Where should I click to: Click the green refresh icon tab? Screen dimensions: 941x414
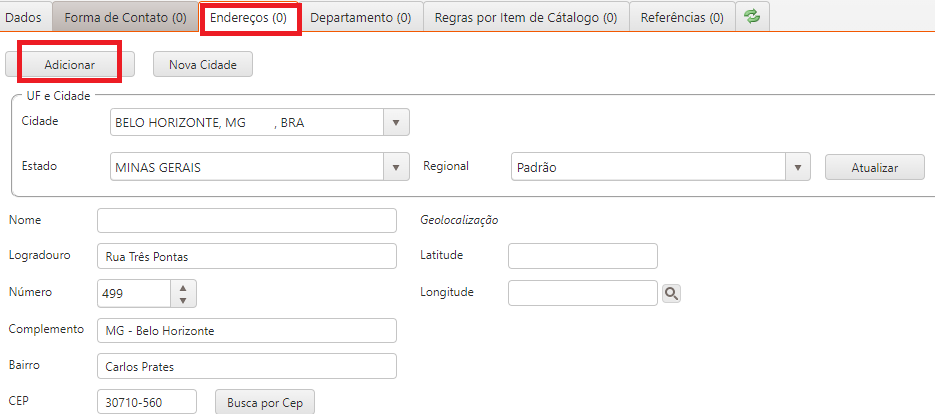point(751,17)
